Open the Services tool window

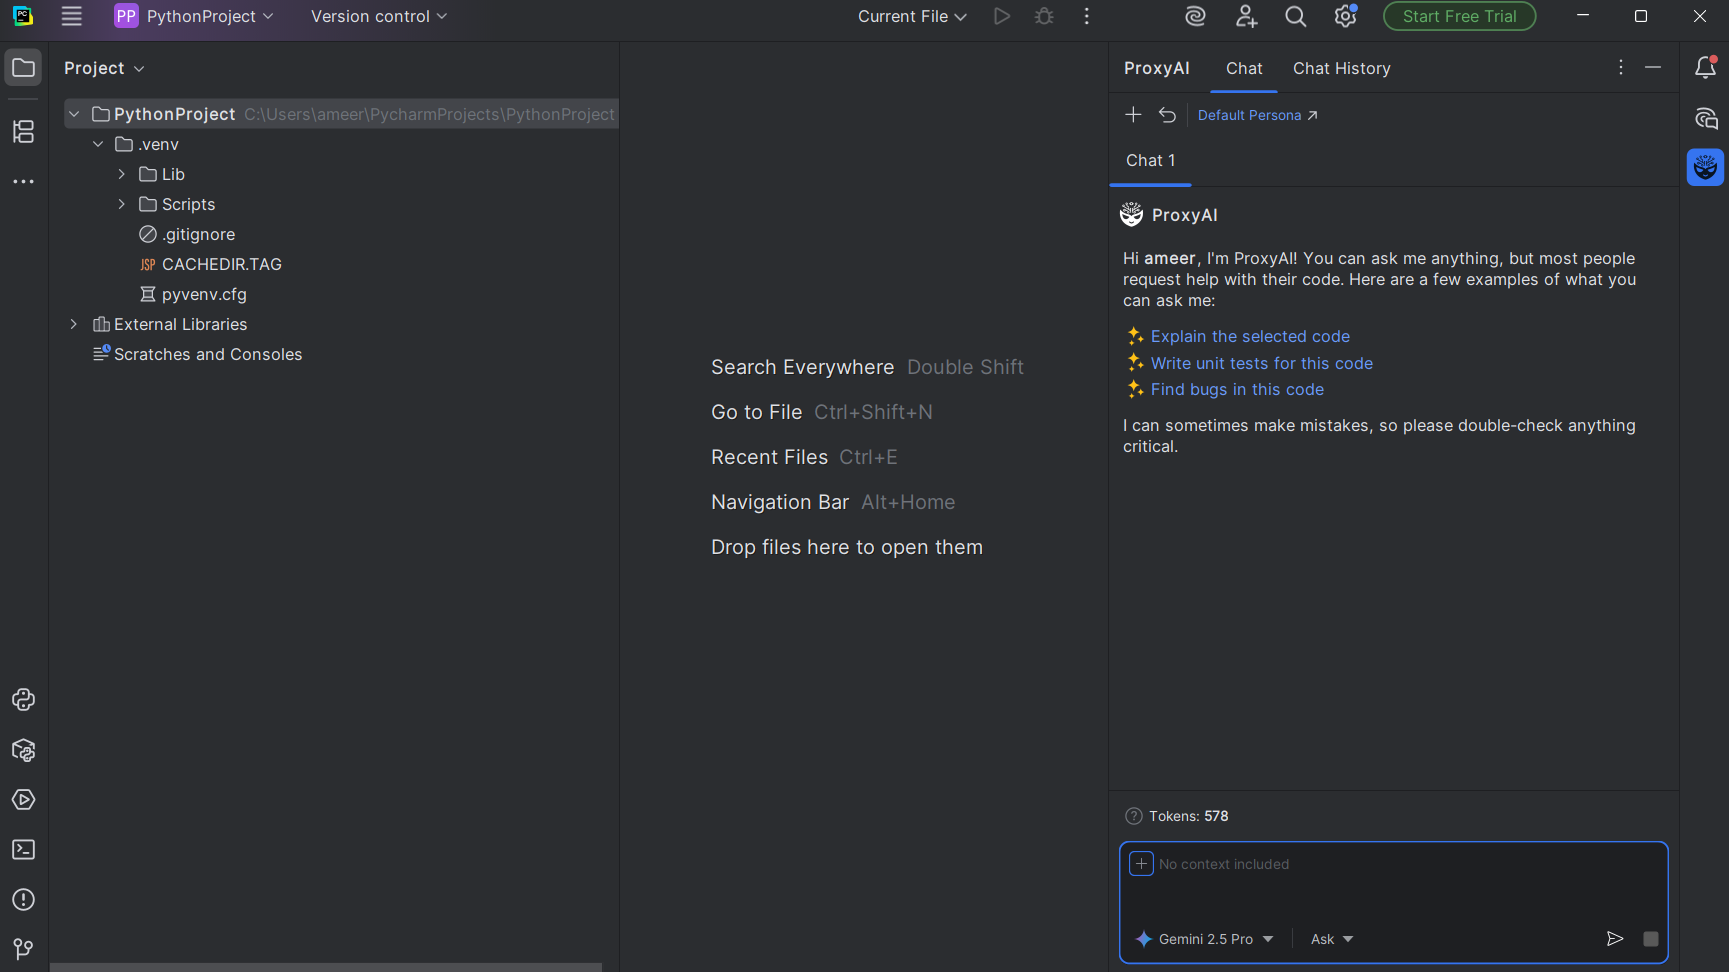point(23,800)
